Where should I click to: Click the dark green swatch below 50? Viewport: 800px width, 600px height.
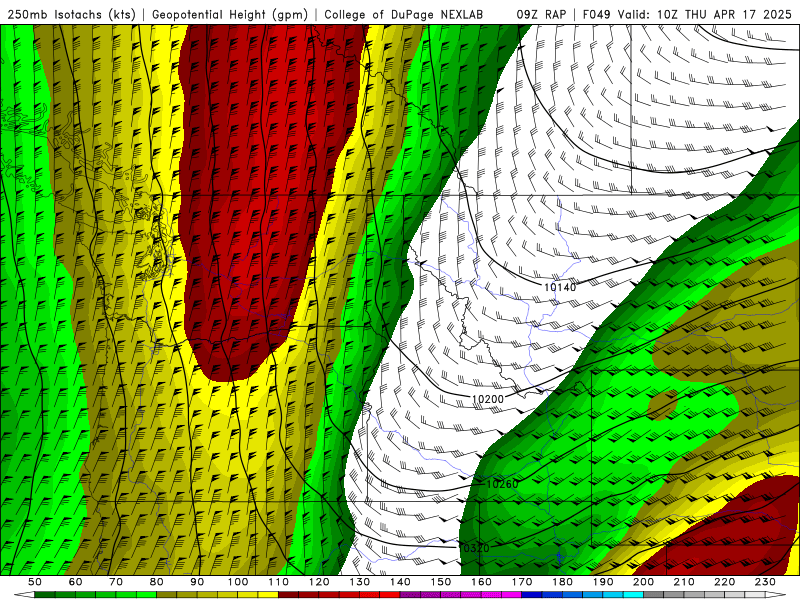tap(45, 595)
